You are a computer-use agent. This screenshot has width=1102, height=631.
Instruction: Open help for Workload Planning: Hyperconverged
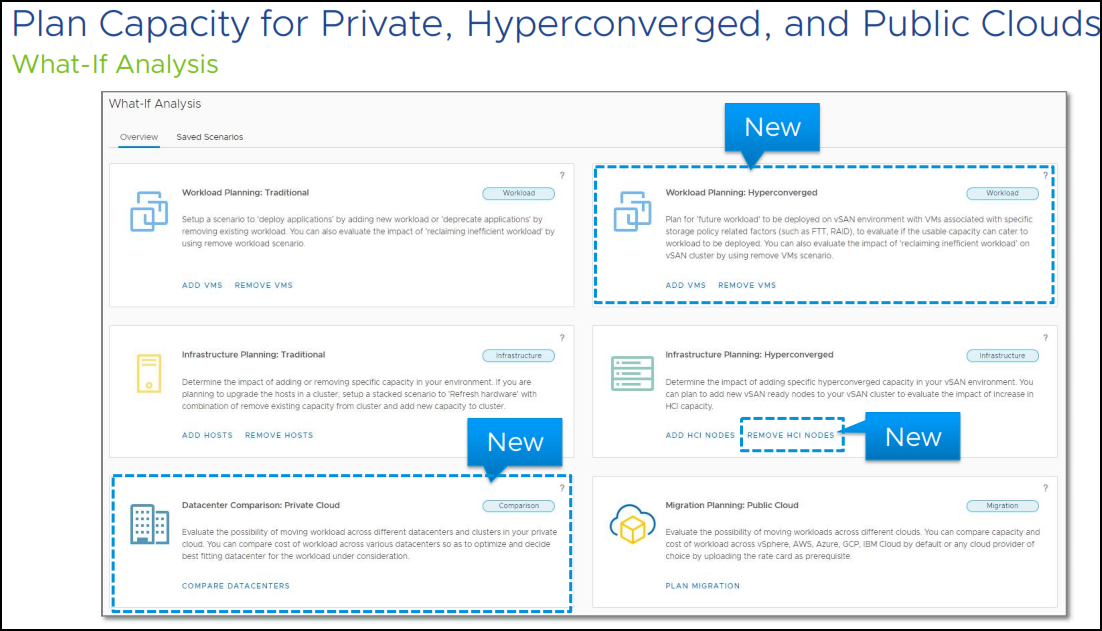pyautogui.click(x=1045, y=176)
